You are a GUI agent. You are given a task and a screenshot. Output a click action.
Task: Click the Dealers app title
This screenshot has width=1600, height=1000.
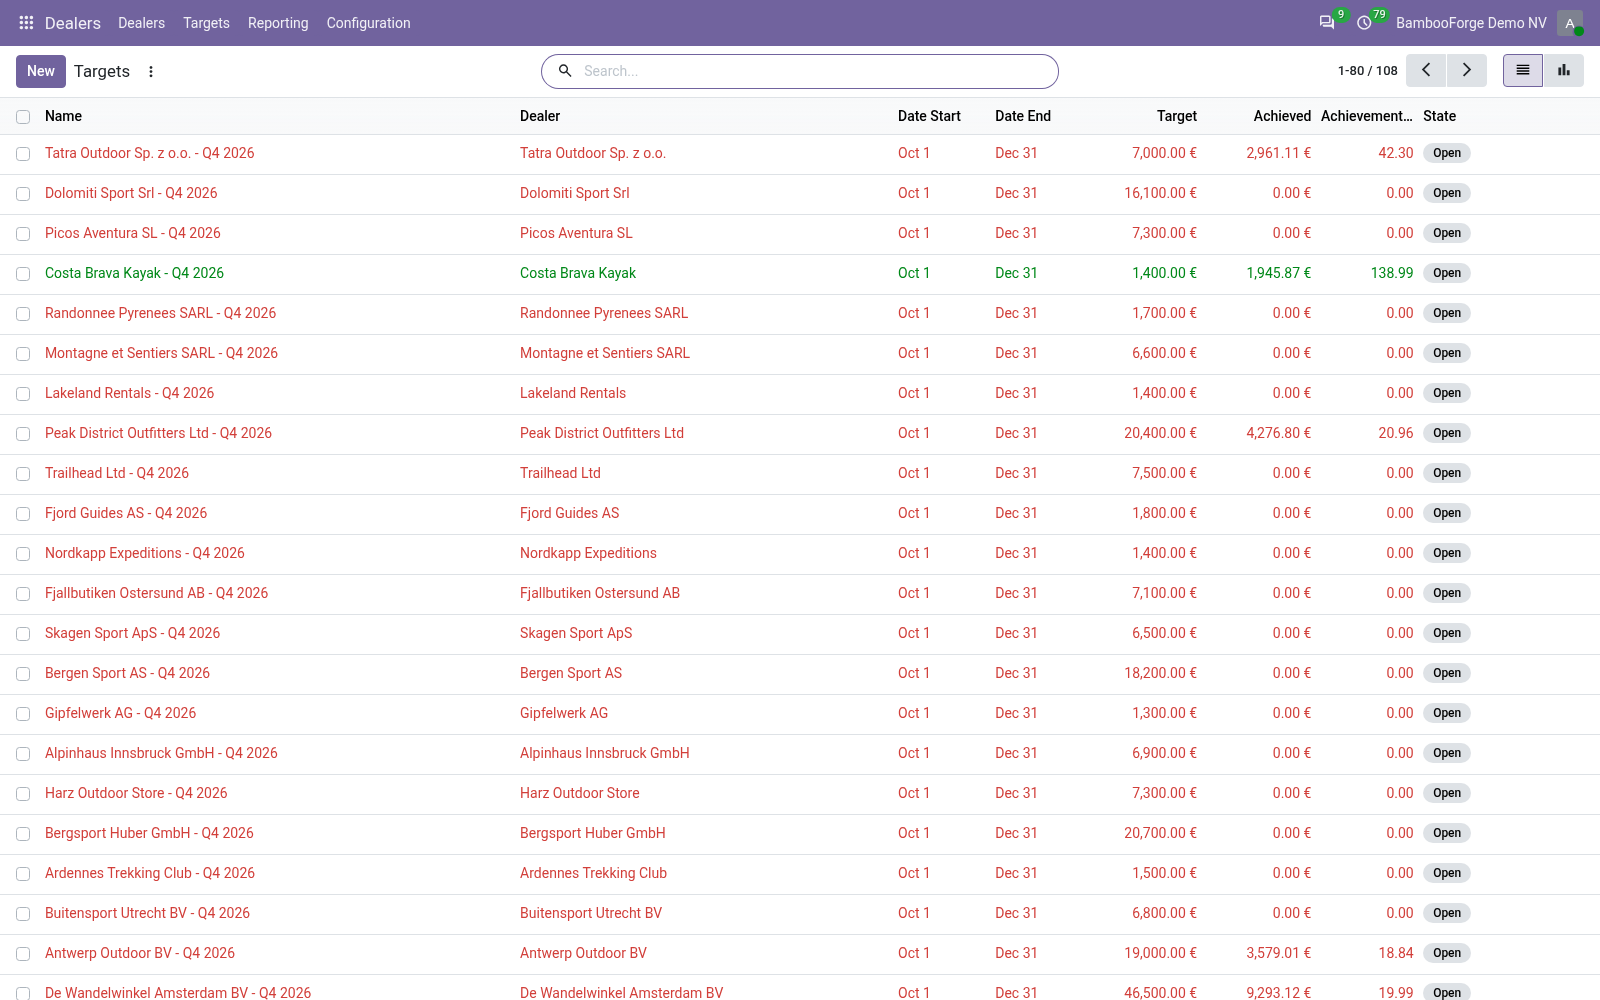point(73,23)
